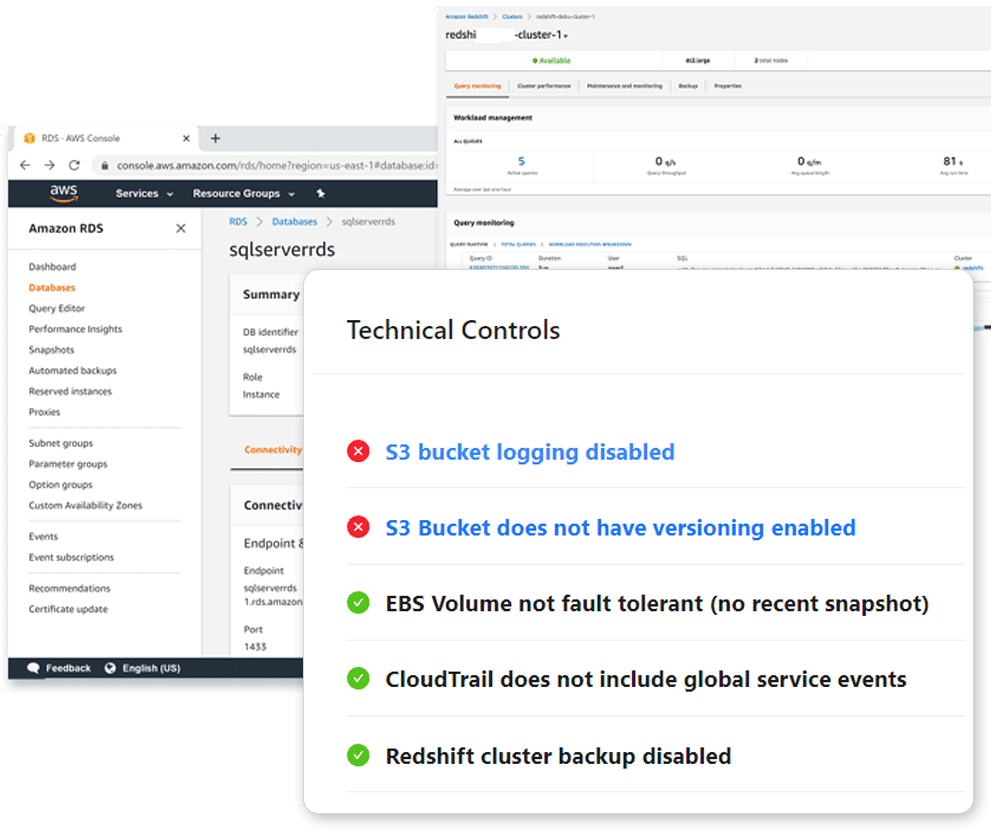The height and width of the screenshot is (837, 991).
Task: Close the Amazon RDS side panel
Action: click(x=181, y=228)
